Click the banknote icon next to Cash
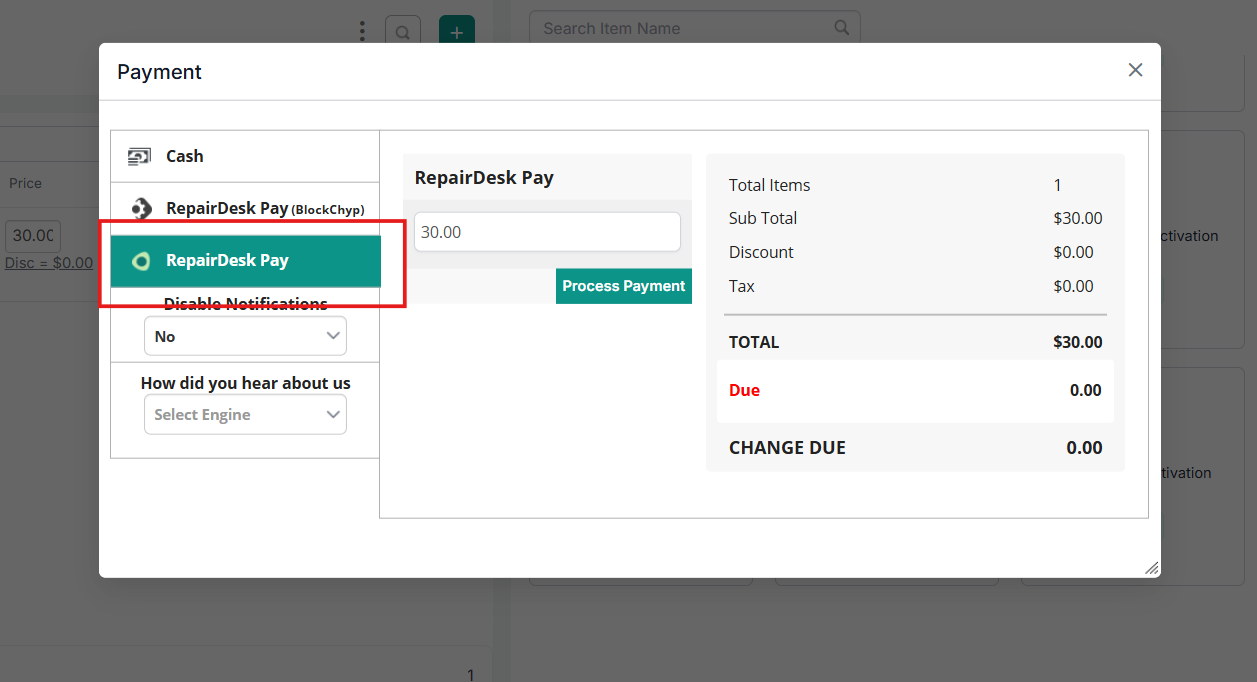Screen dimensions: 1257x682 click(x=138, y=156)
